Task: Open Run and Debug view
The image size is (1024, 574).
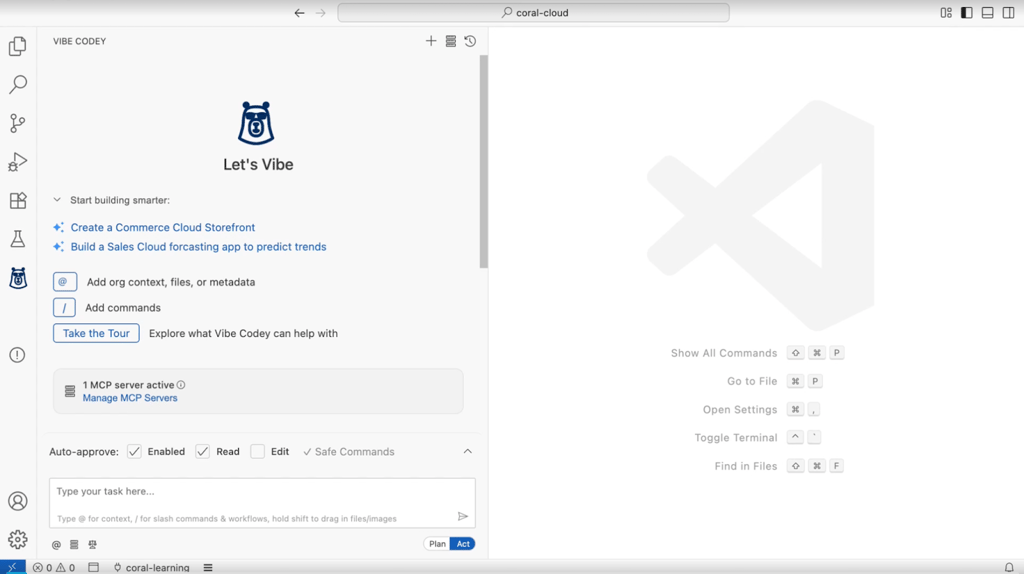Action: tap(18, 162)
